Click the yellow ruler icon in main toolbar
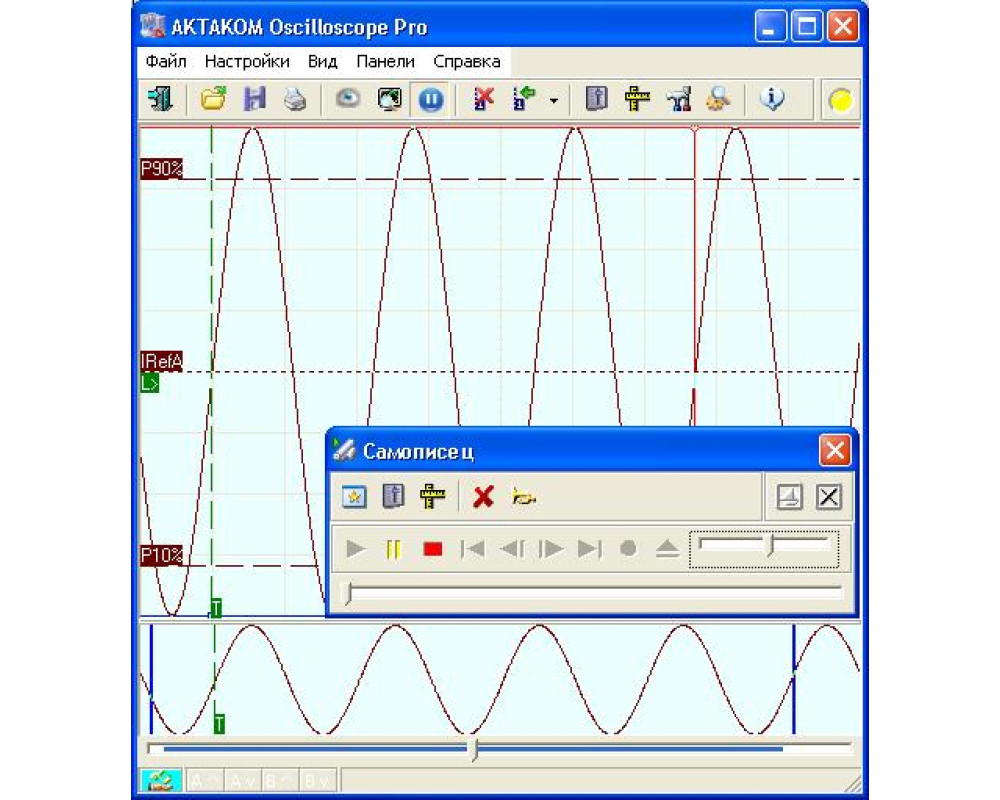 click(637, 99)
